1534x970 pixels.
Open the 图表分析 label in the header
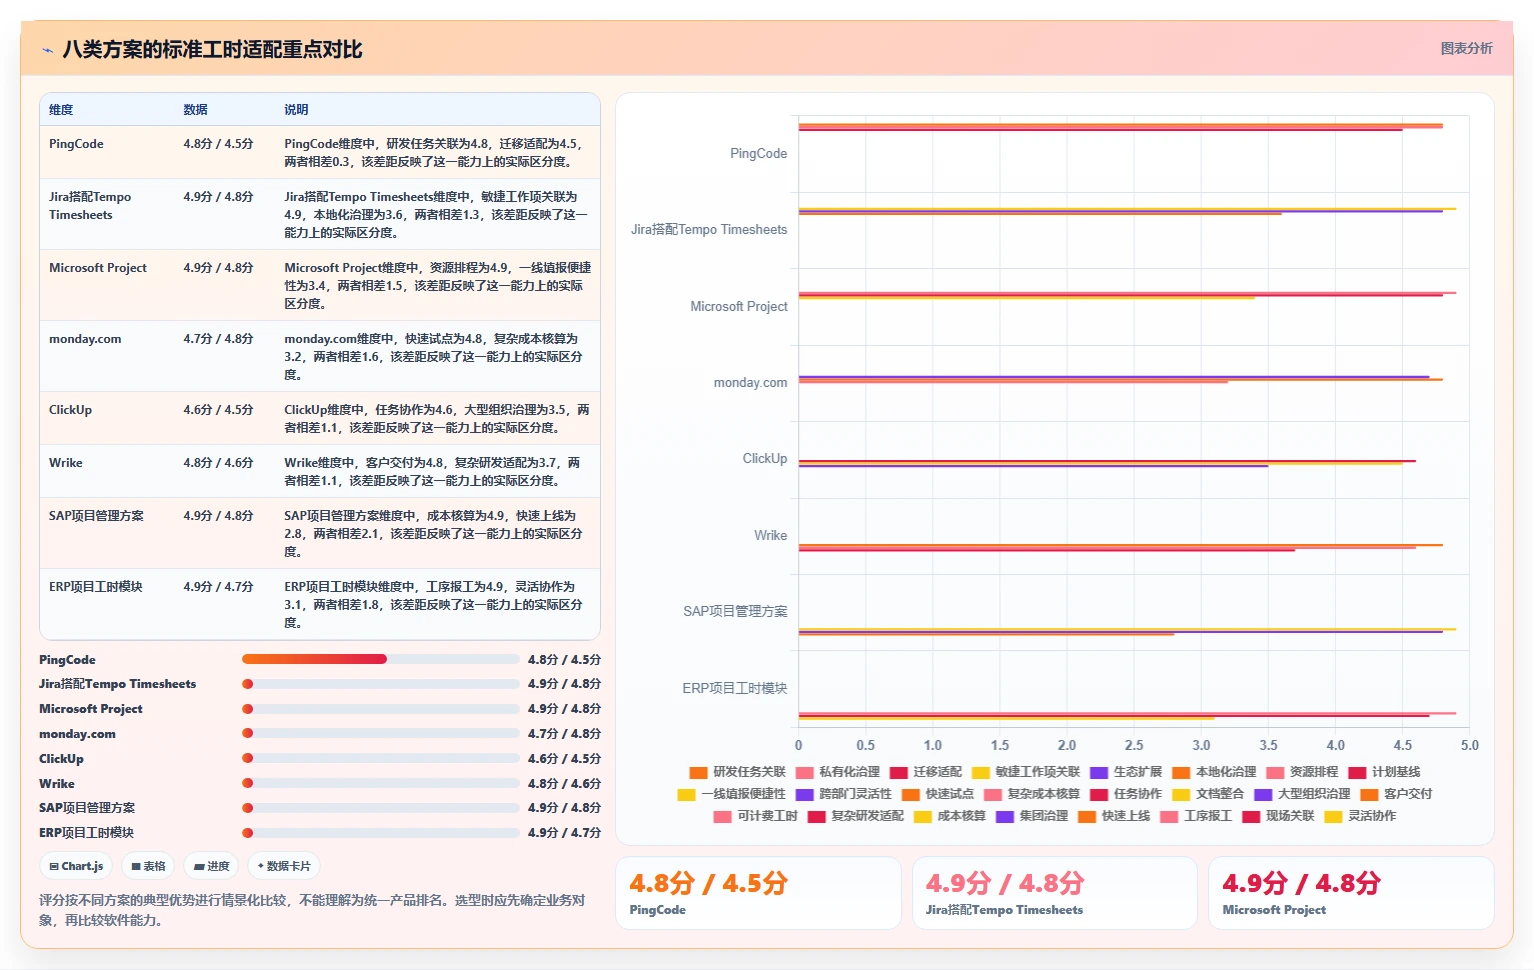point(1466,48)
